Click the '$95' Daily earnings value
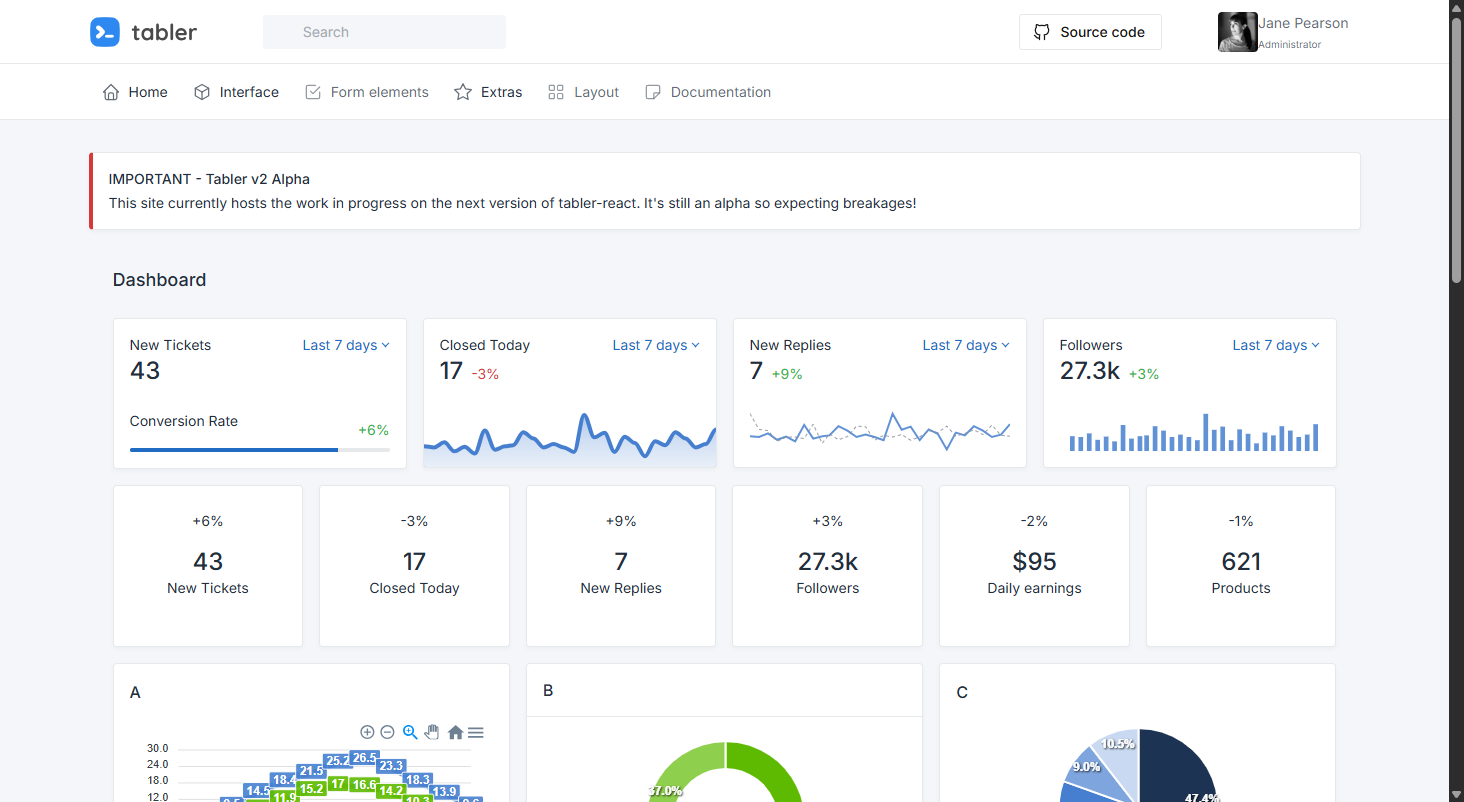1464x802 pixels. pyautogui.click(x=1034, y=561)
